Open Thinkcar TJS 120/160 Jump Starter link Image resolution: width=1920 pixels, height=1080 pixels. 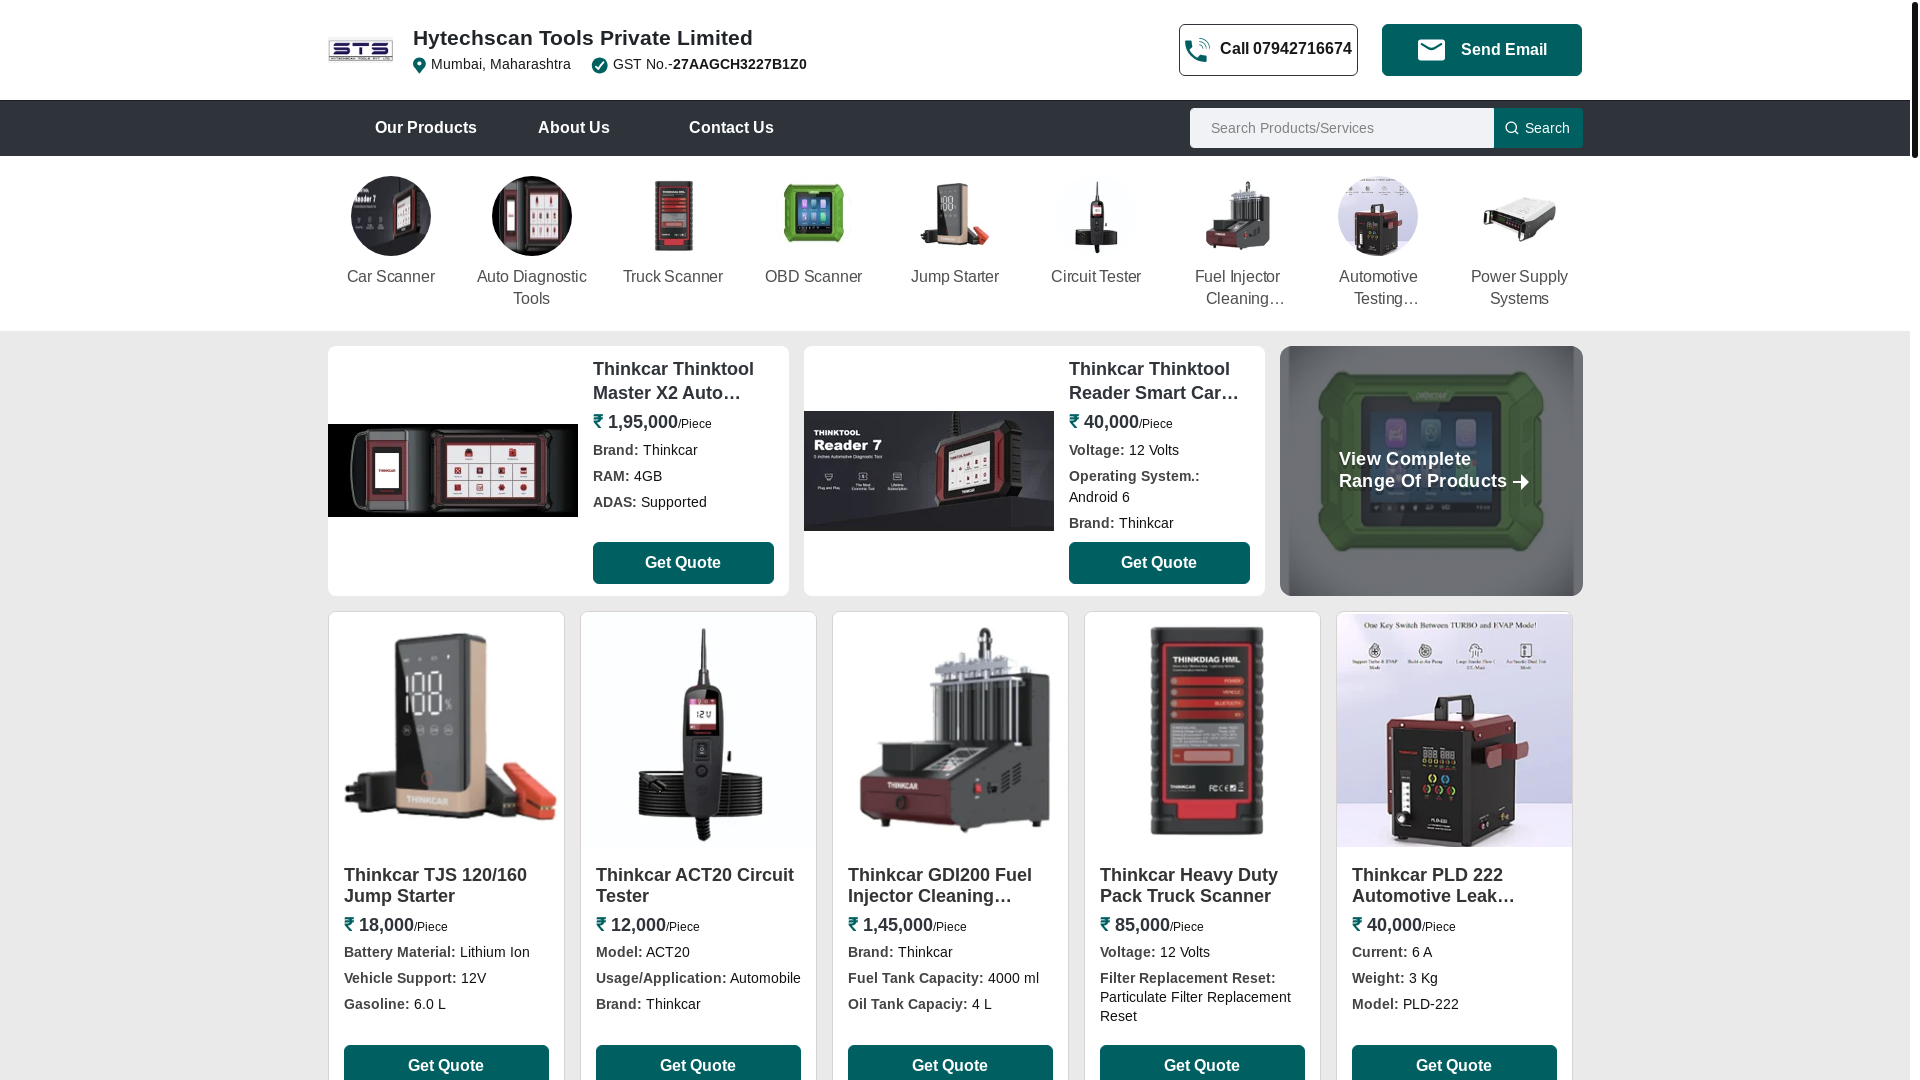click(435, 886)
